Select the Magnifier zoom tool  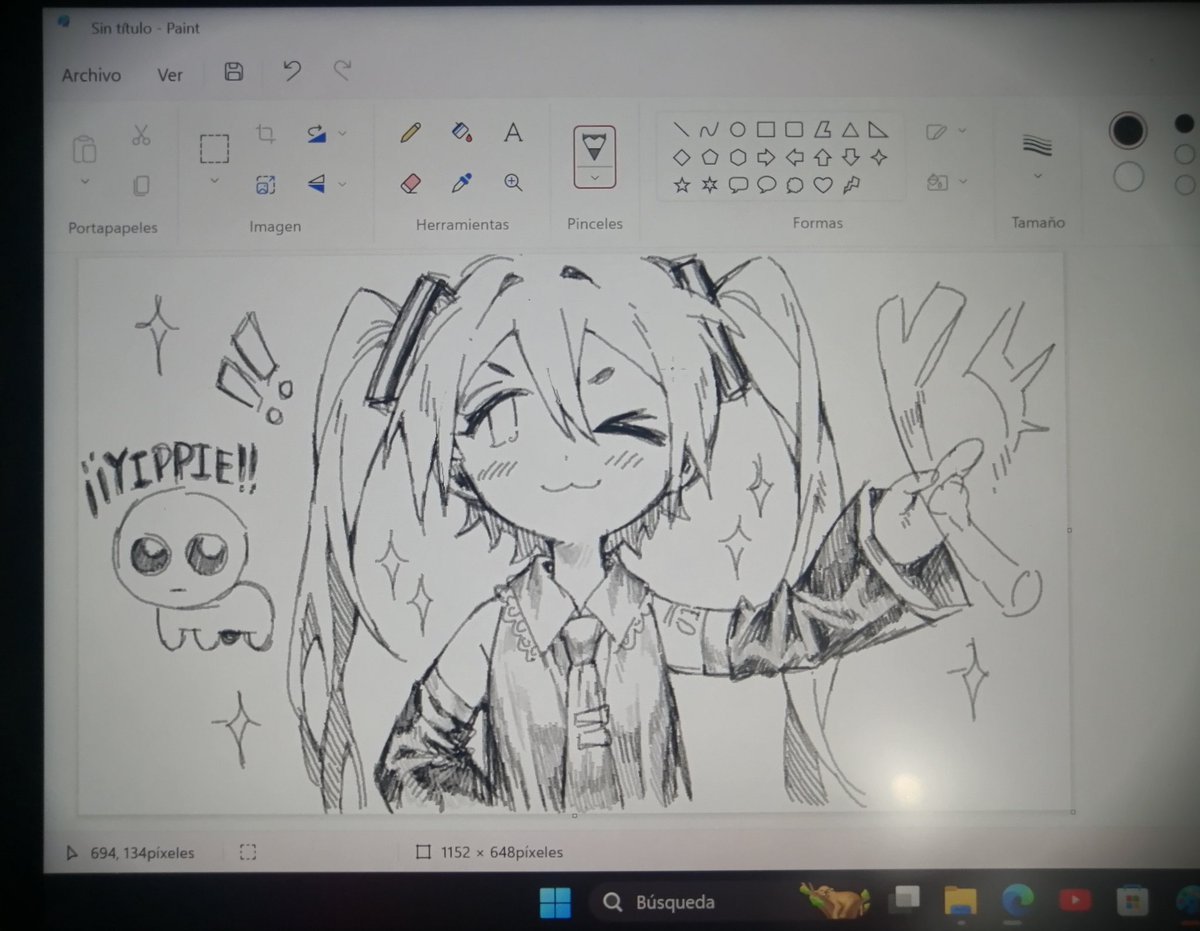pyautogui.click(x=513, y=182)
